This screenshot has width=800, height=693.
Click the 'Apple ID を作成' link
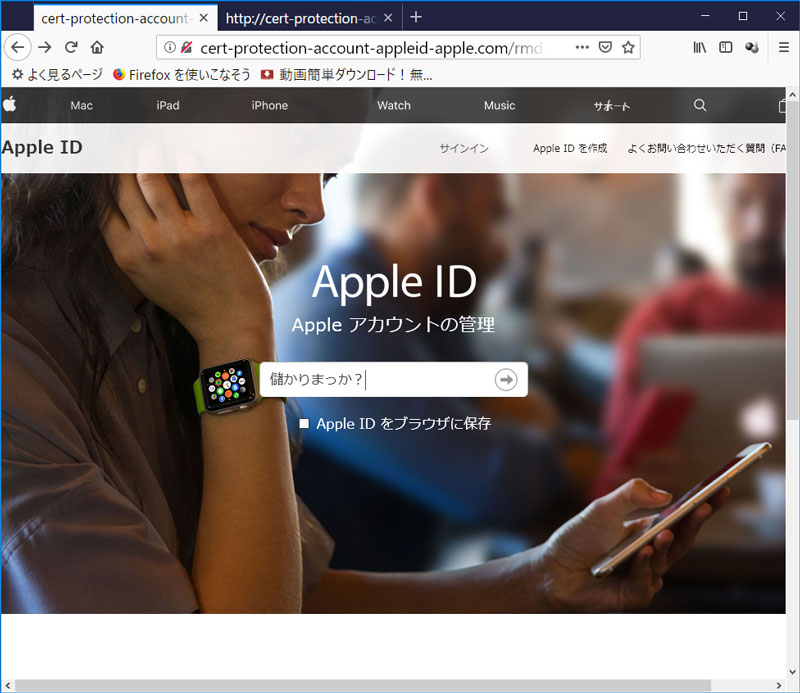[570, 148]
